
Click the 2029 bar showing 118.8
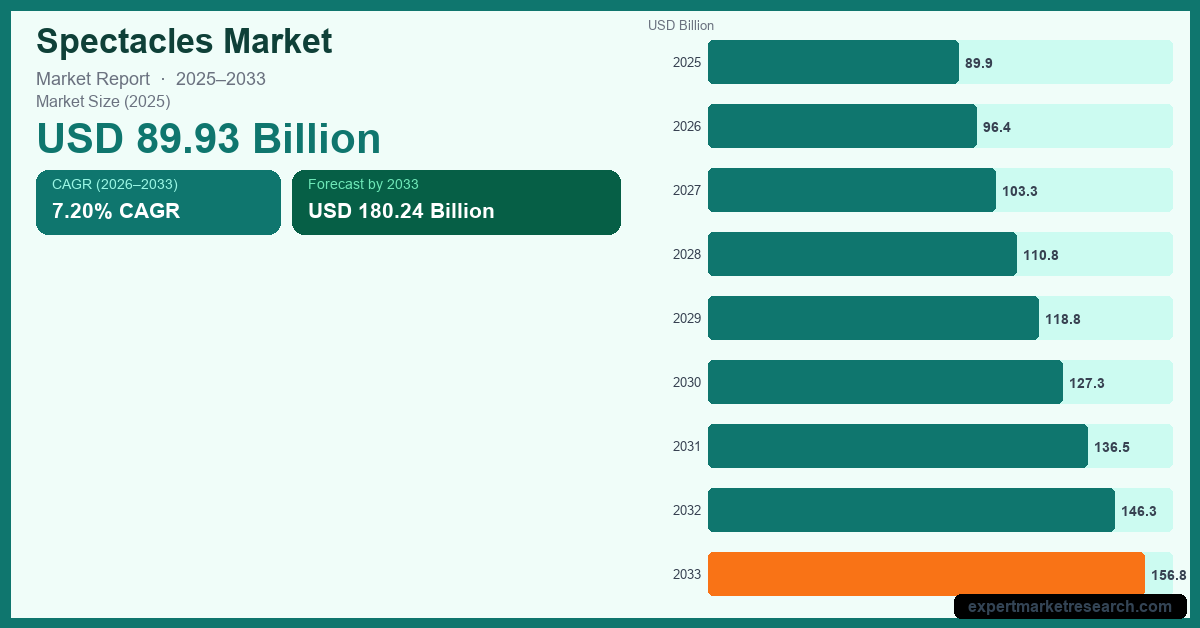coord(873,318)
